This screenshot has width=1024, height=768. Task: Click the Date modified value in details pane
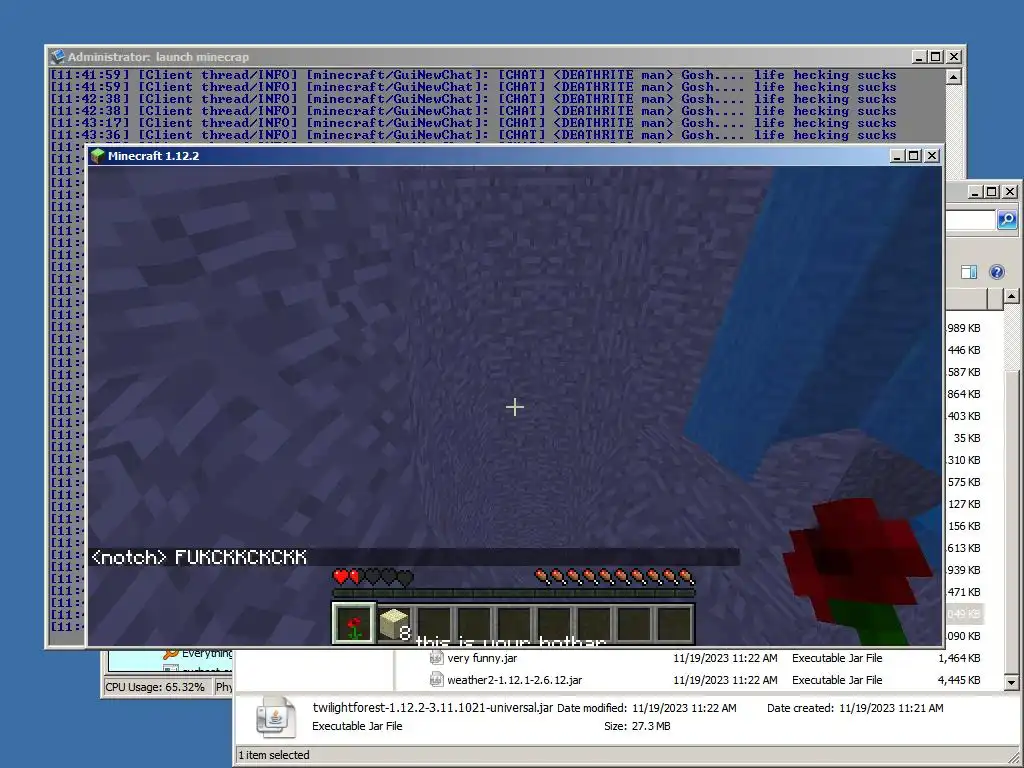coord(684,708)
